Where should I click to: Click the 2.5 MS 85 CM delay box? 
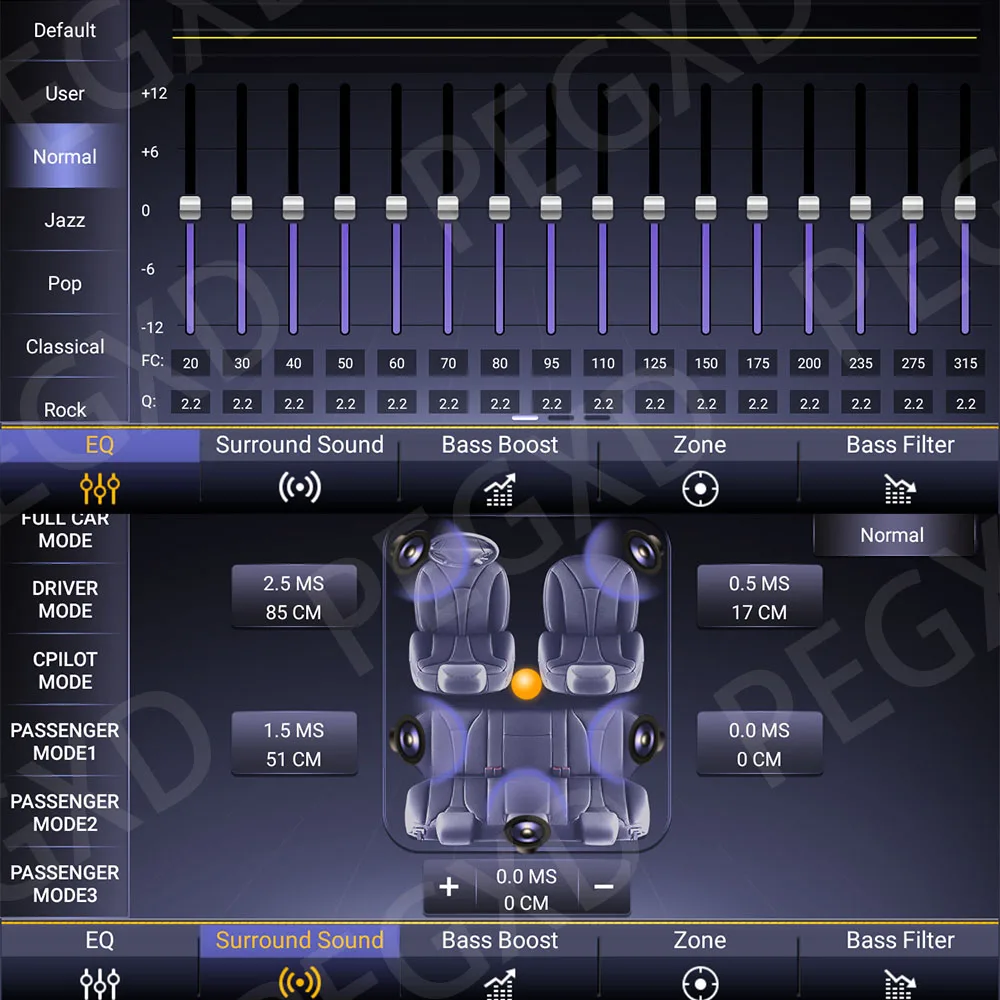click(294, 597)
